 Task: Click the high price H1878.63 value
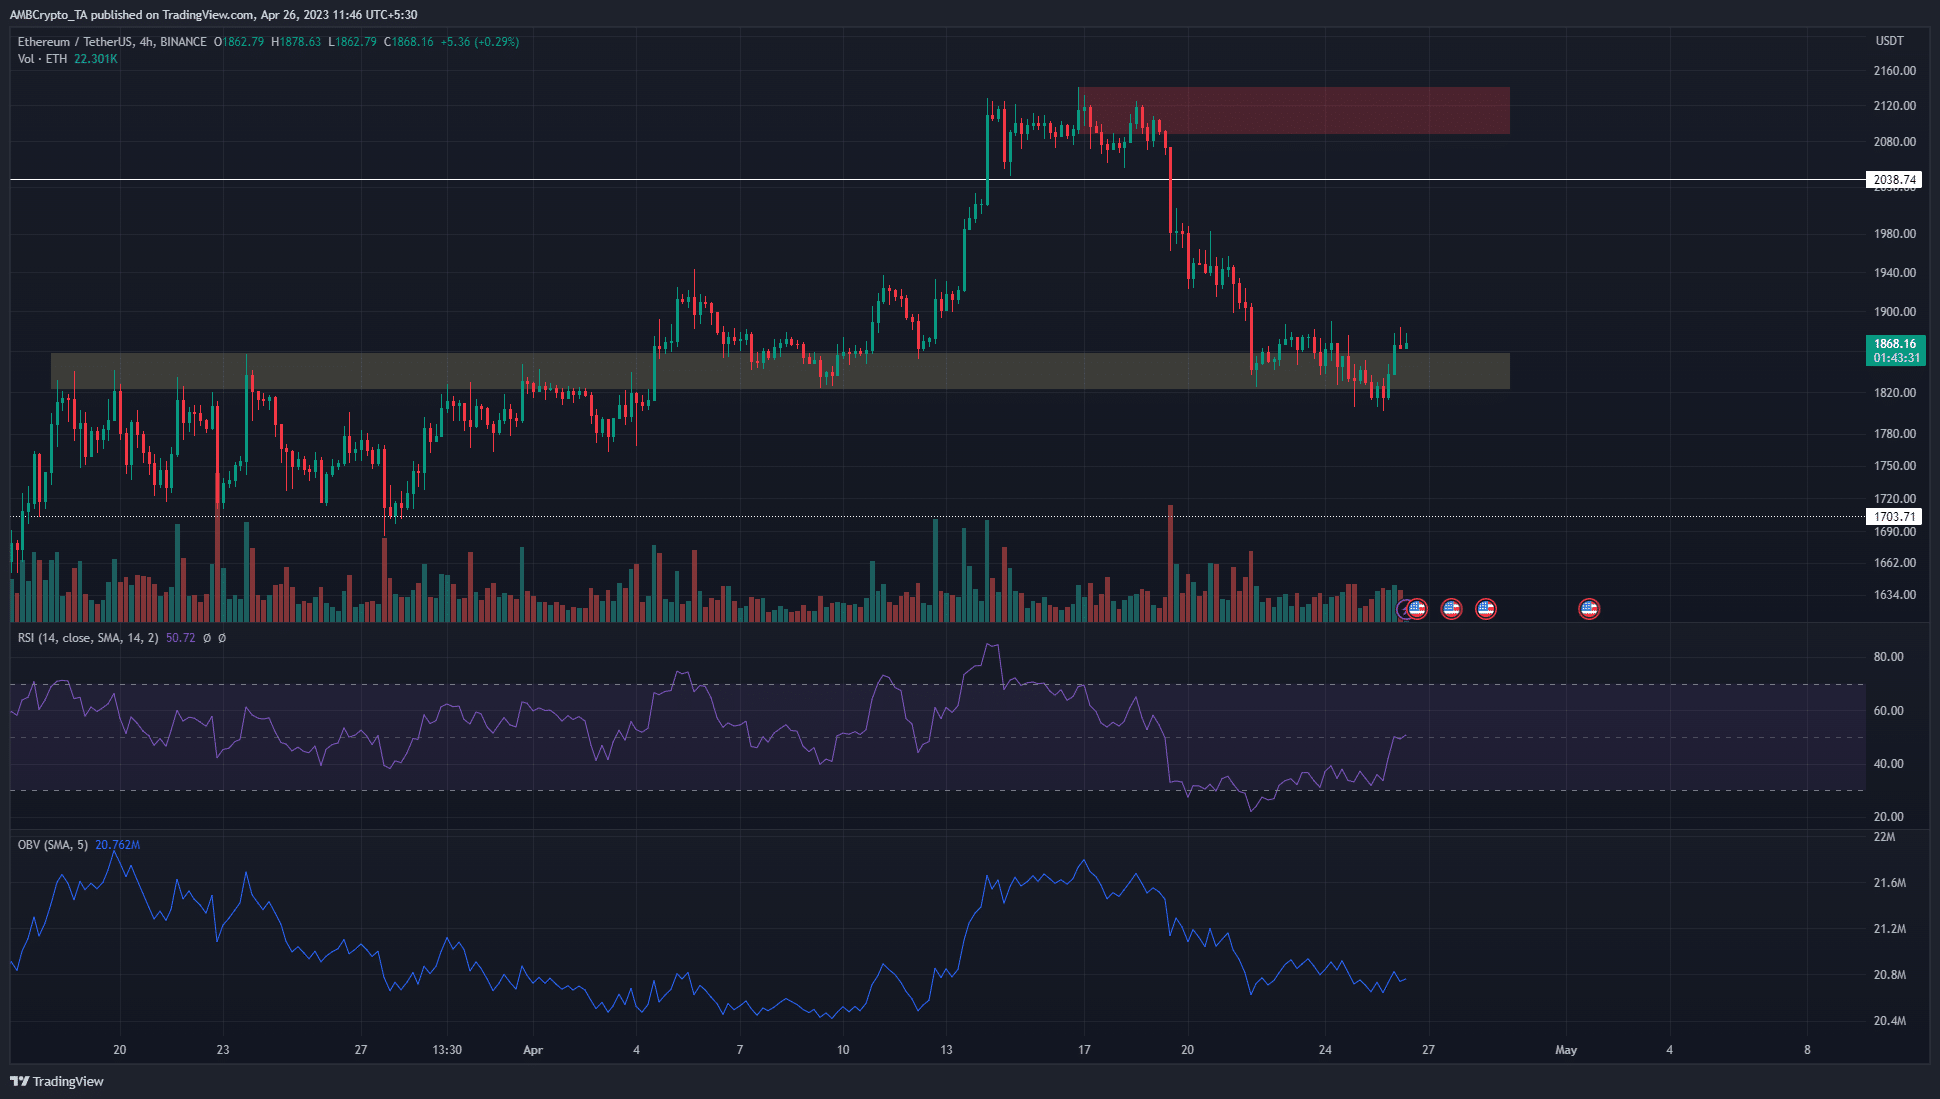coord(296,42)
